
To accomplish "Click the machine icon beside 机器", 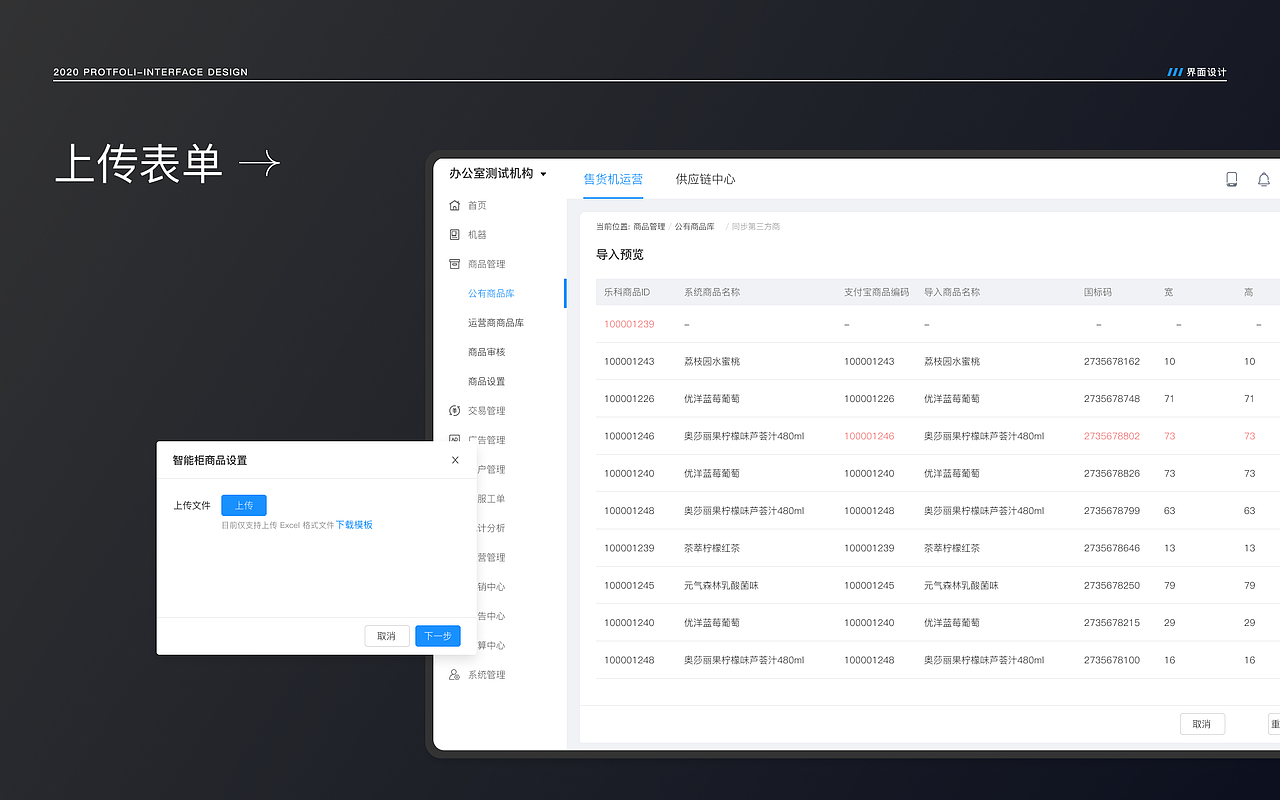I will click(x=455, y=235).
